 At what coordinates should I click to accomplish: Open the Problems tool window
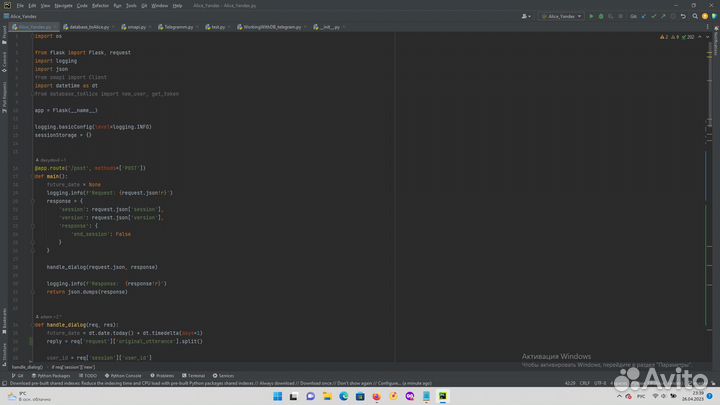pyautogui.click(x=162, y=376)
